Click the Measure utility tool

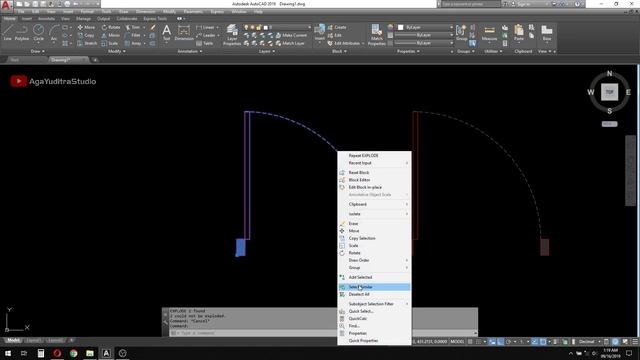[489, 33]
